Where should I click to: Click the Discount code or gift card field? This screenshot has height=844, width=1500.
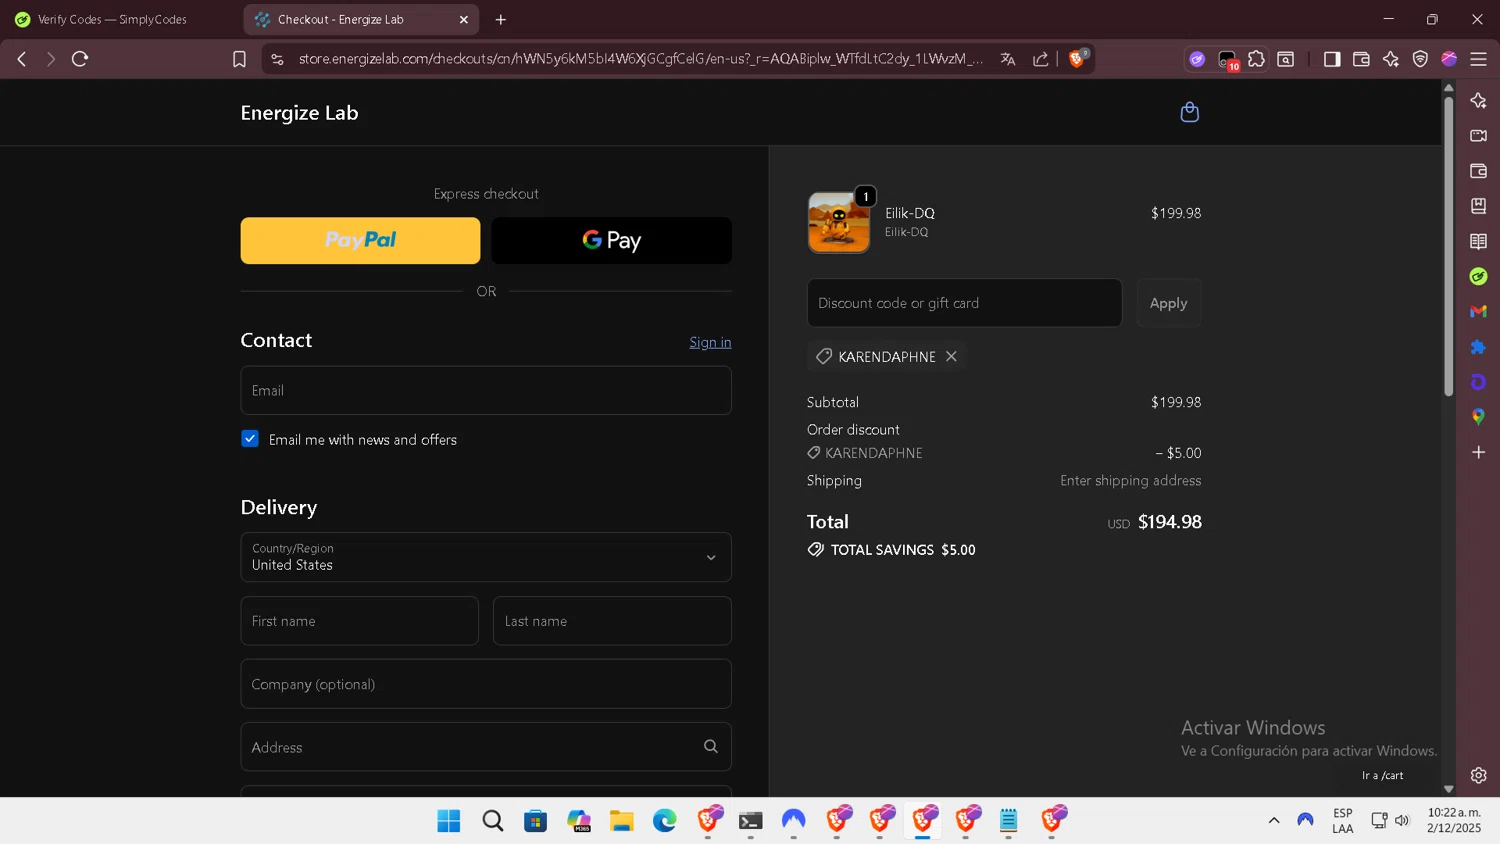click(x=964, y=303)
